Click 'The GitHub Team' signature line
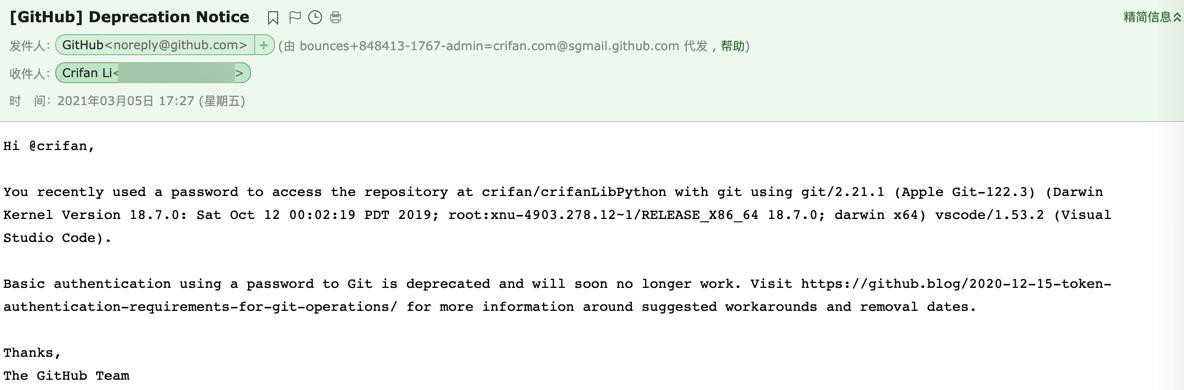1184x390 pixels. [x=66, y=376]
